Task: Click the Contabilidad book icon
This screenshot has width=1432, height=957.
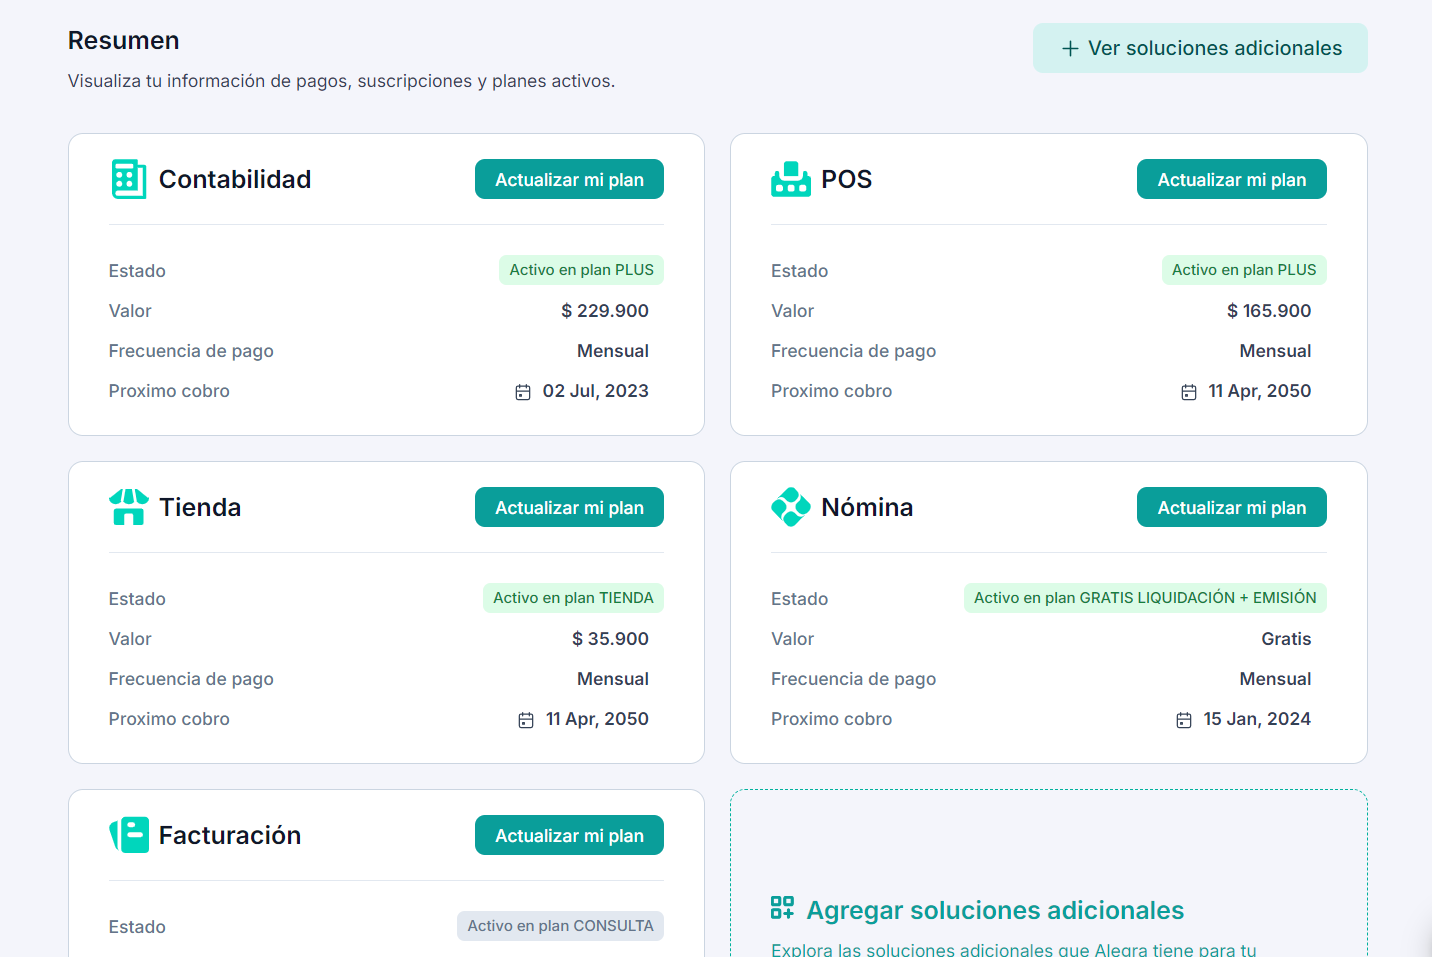Action: click(x=128, y=179)
